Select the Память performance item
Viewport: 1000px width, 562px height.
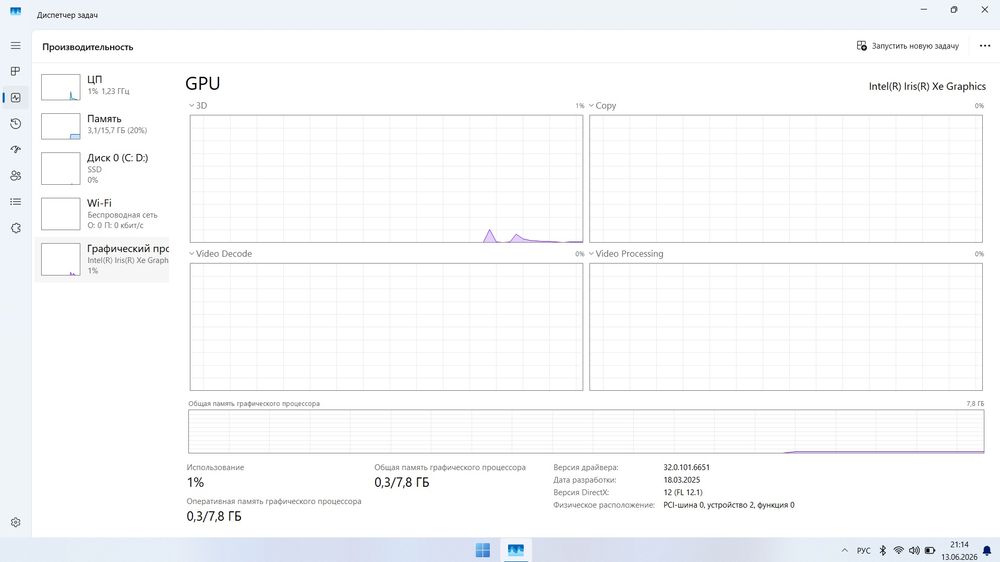point(102,126)
